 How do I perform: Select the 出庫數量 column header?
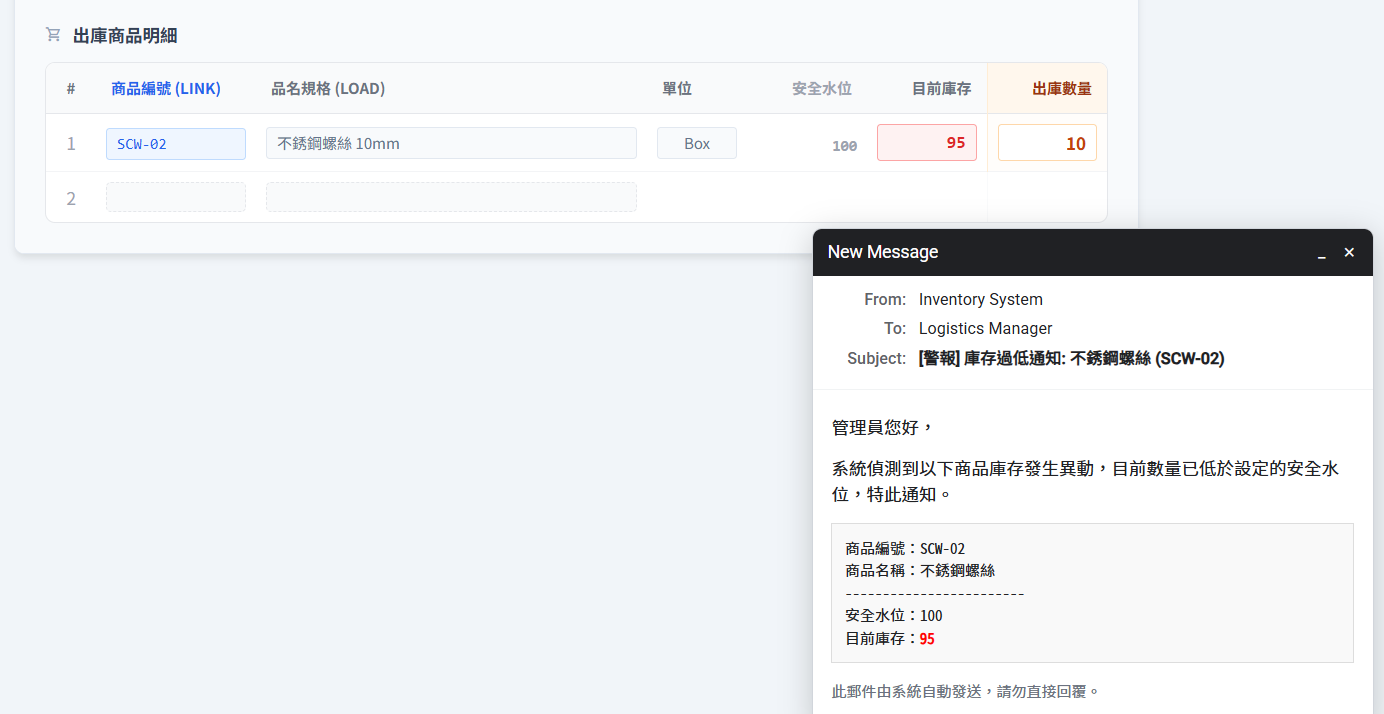click(1061, 89)
